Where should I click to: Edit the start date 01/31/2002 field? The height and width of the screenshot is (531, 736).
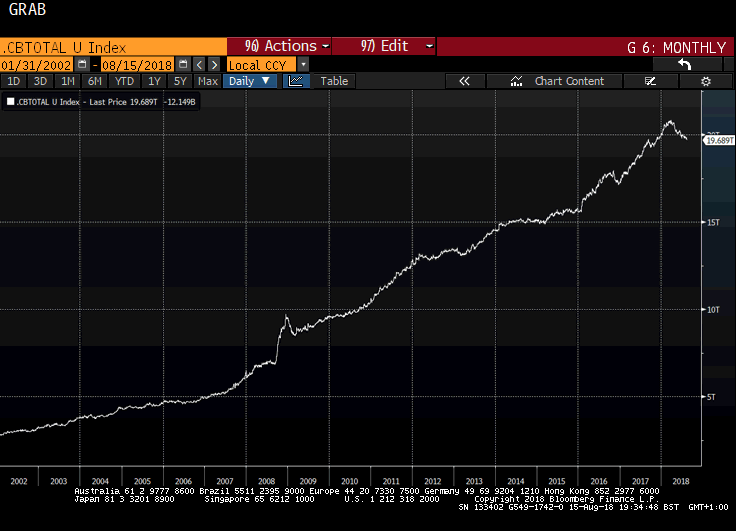click(37, 65)
